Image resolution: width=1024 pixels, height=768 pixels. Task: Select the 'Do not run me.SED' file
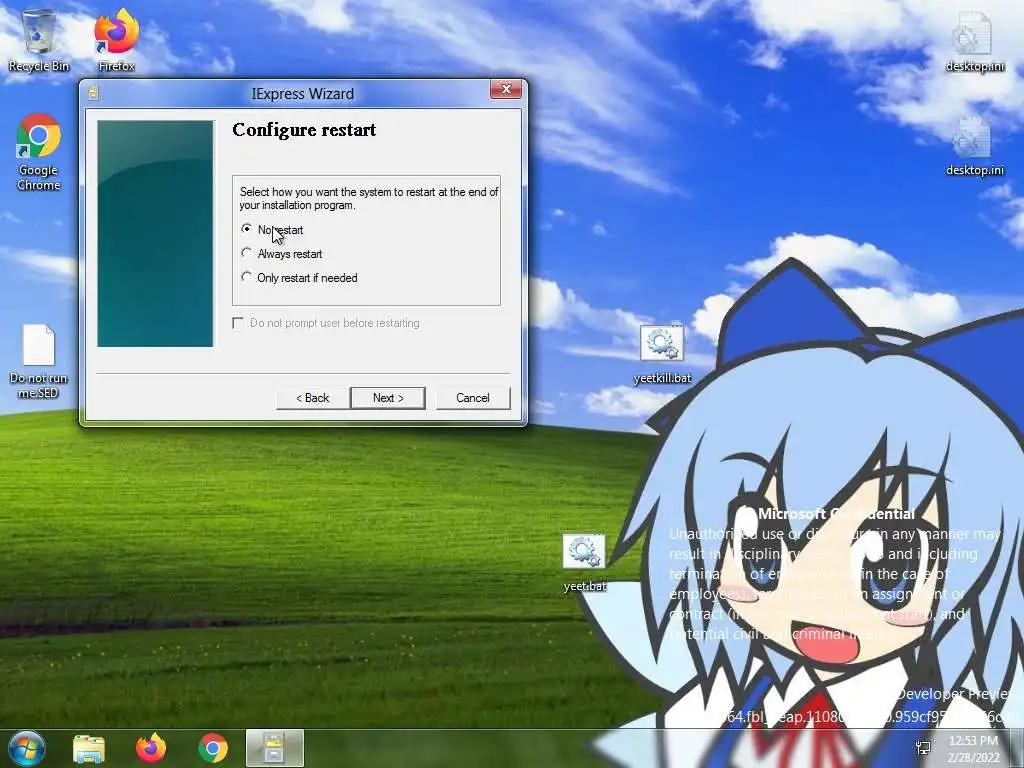(x=39, y=360)
